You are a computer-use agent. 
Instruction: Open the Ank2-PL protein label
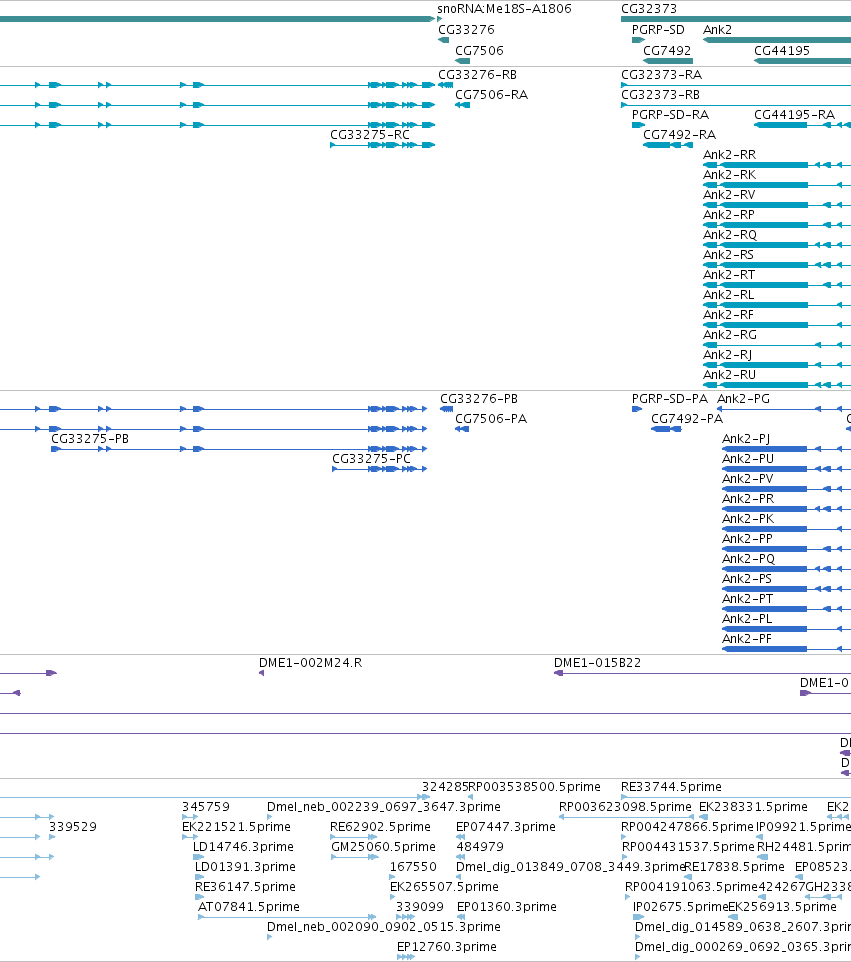(x=747, y=618)
